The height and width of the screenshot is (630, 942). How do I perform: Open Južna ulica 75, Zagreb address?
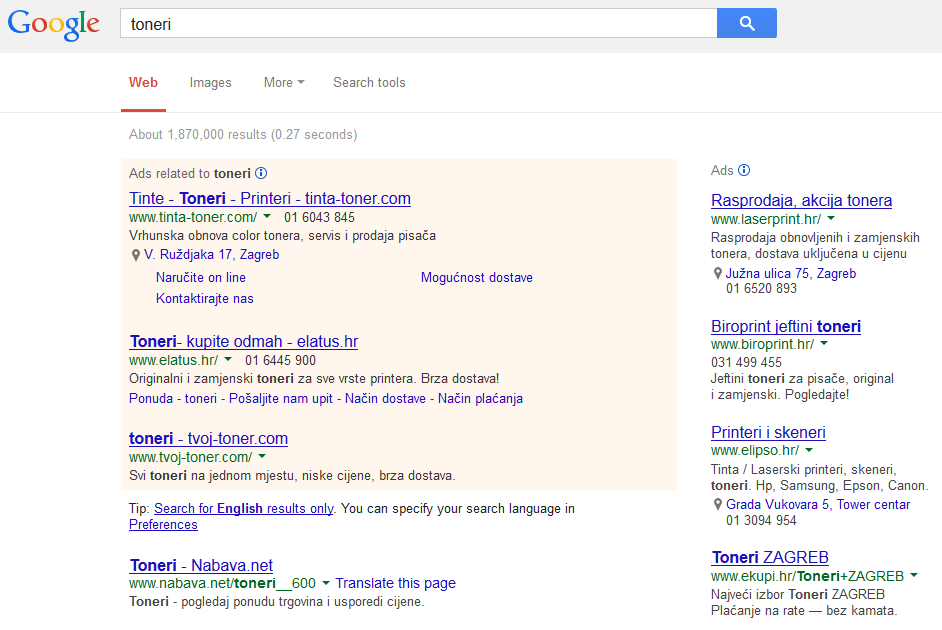[x=791, y=273]
